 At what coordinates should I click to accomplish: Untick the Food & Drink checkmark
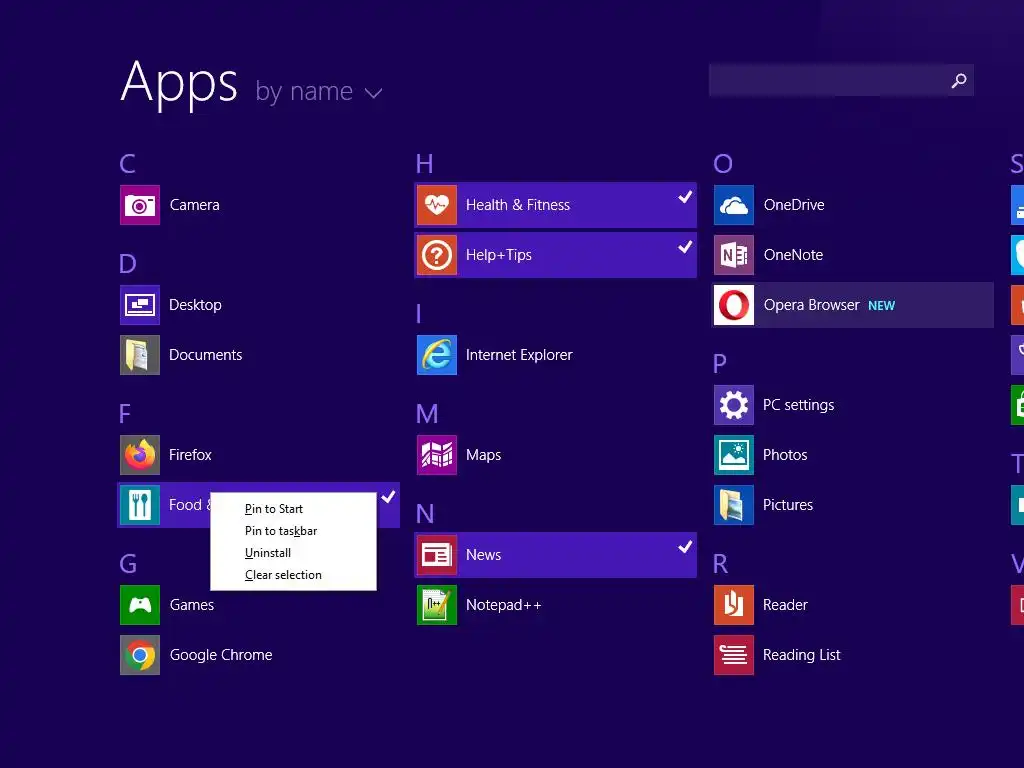(389, 497)
